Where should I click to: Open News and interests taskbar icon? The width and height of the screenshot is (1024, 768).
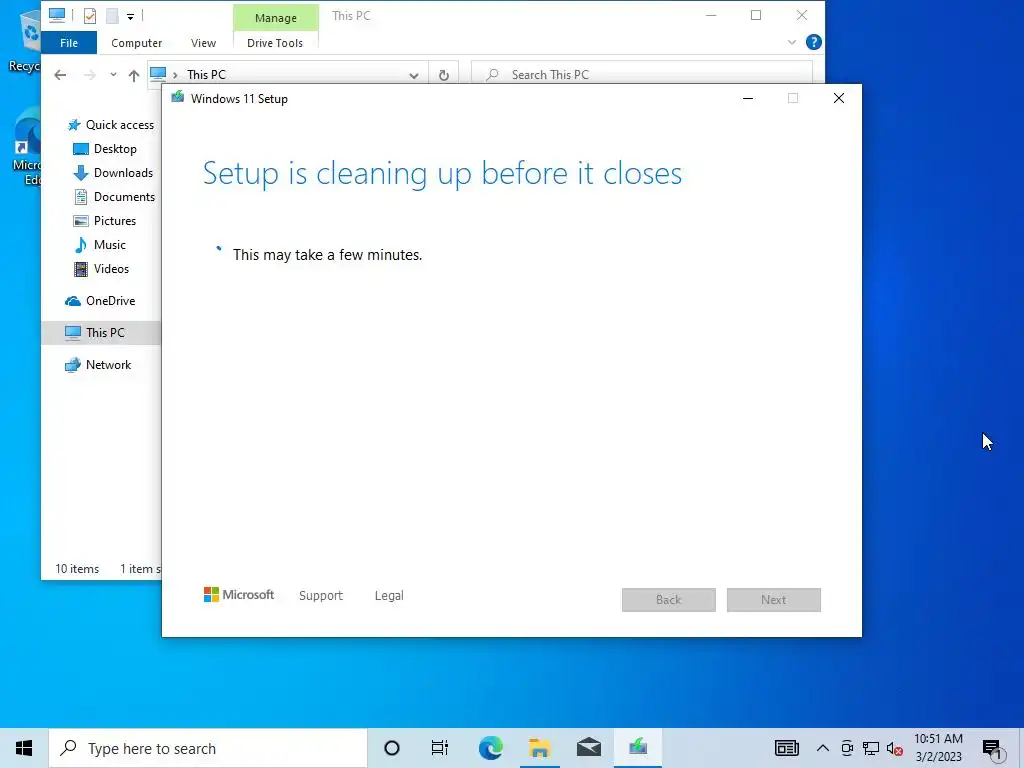[786, 748]
